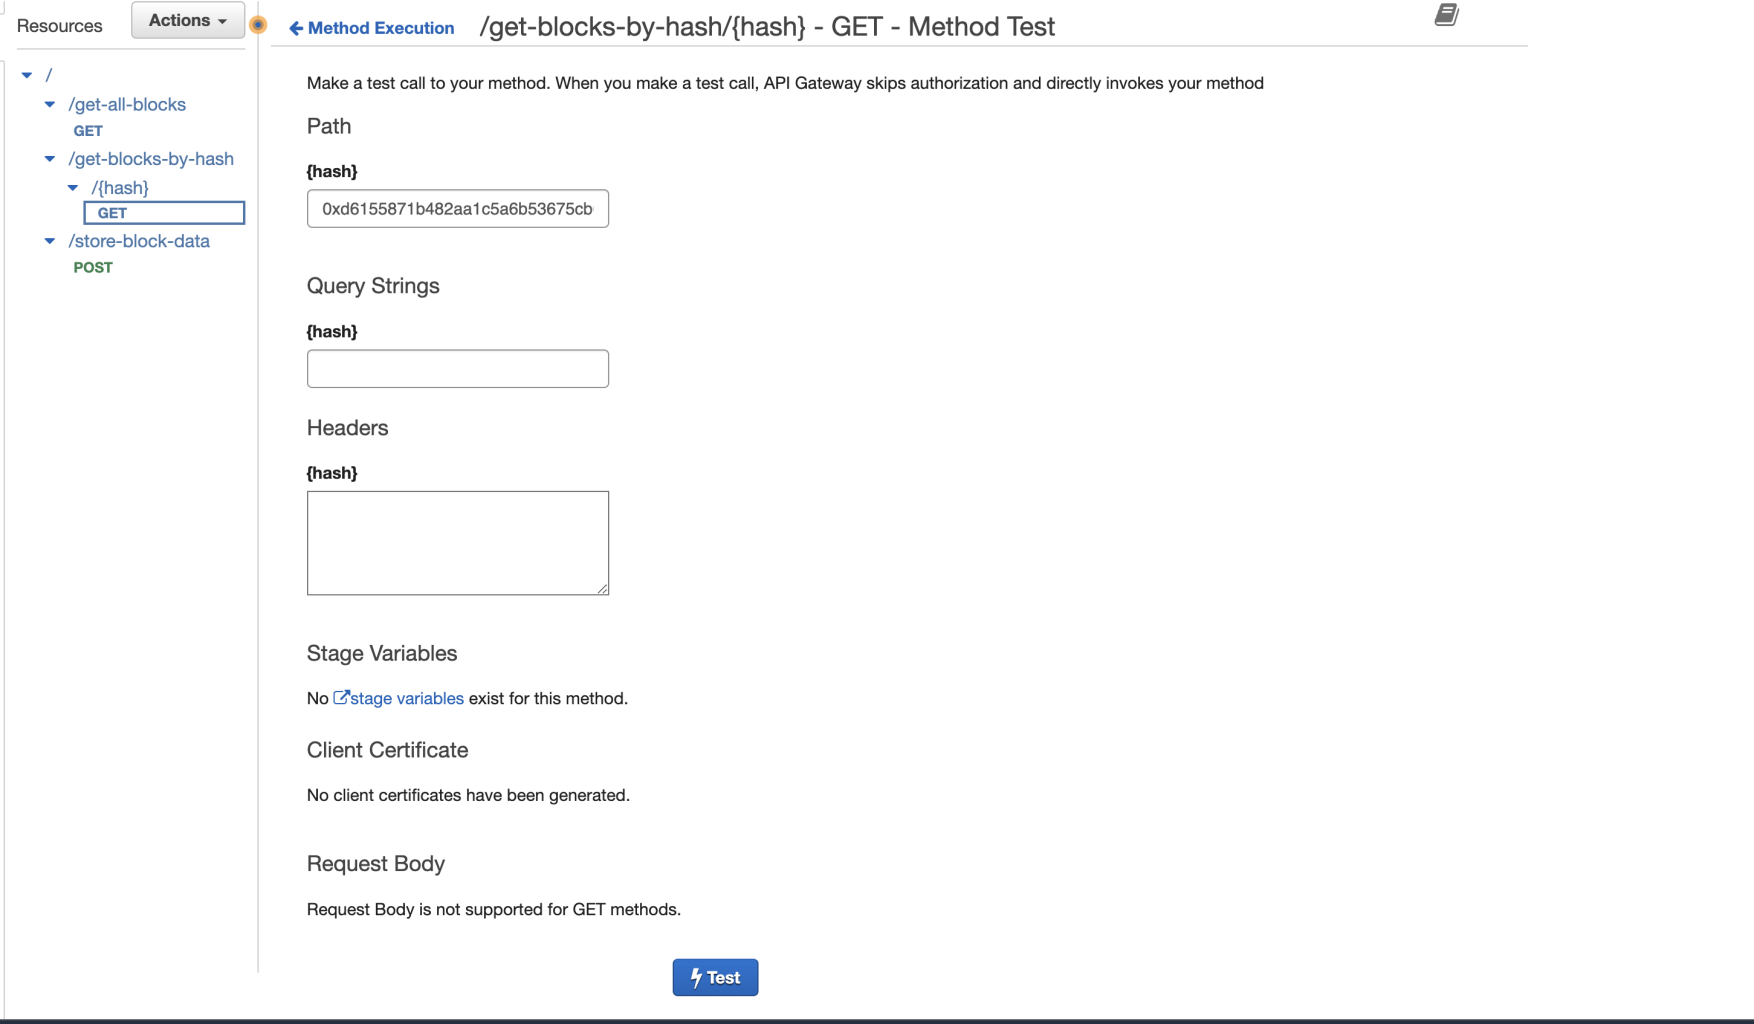The height and width of the screenshot is (1024, 1754).
Task: Select GET method under /get-all-blocks
Action: click(x=88, y=131)
